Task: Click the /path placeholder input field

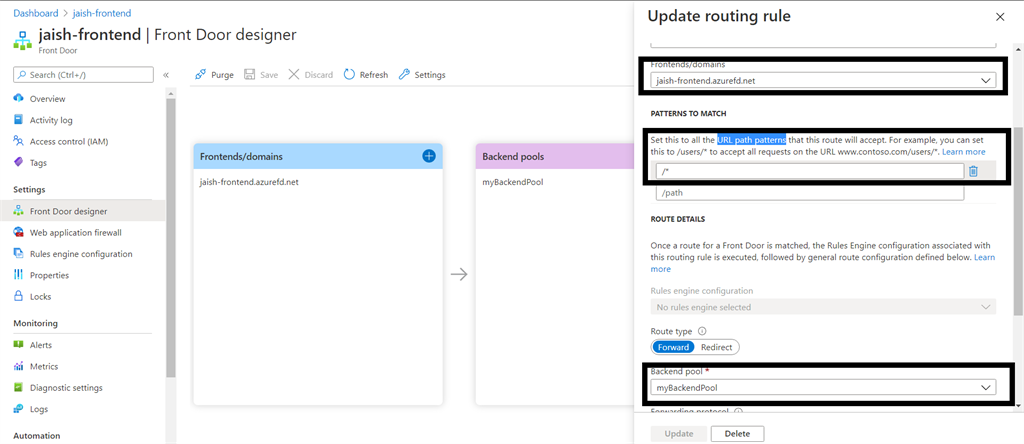Action: coord(810,193)
